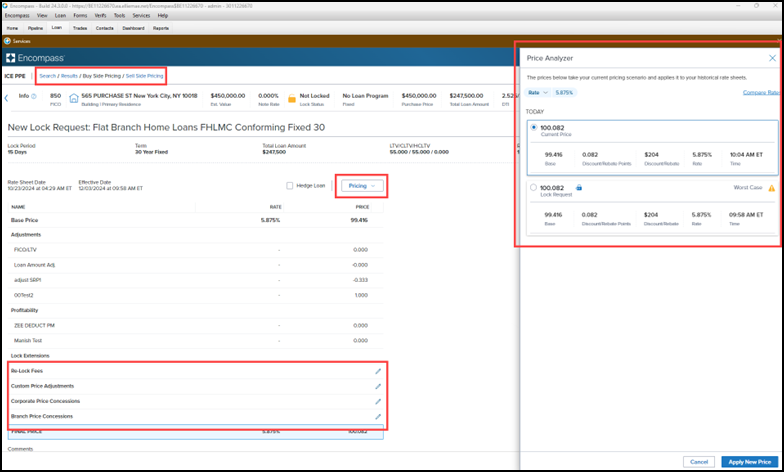The height and width of the screenshot is (472, 784).
Task: Click the 99.416 base price value in table
Action: pos(359,220)
